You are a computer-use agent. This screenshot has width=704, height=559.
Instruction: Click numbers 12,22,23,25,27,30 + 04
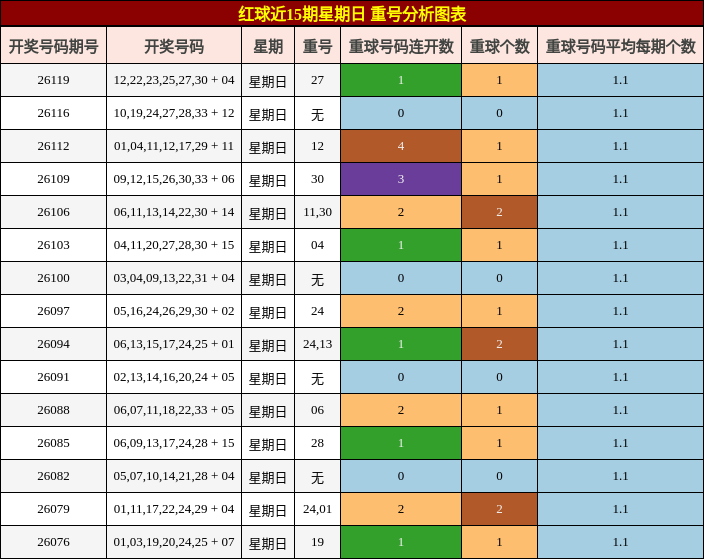pyautogui.click(x=174, y=80)
